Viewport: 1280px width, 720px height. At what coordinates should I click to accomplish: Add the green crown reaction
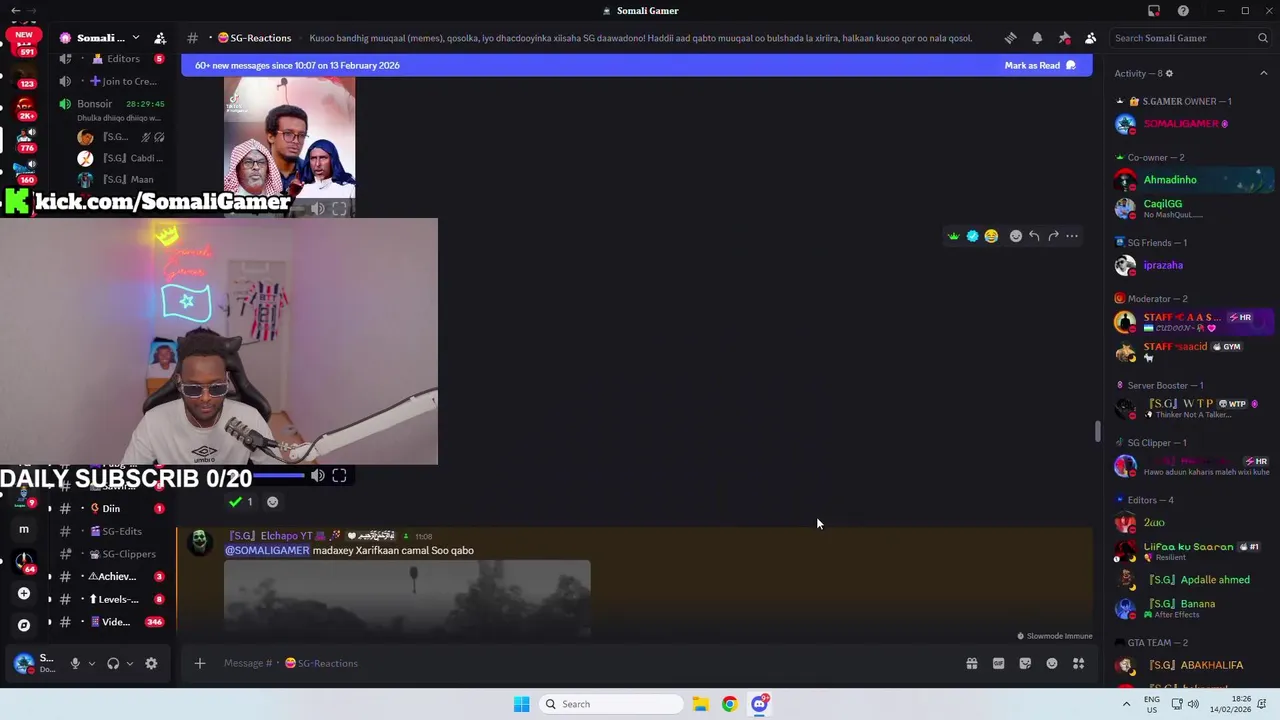coord(953,236)
